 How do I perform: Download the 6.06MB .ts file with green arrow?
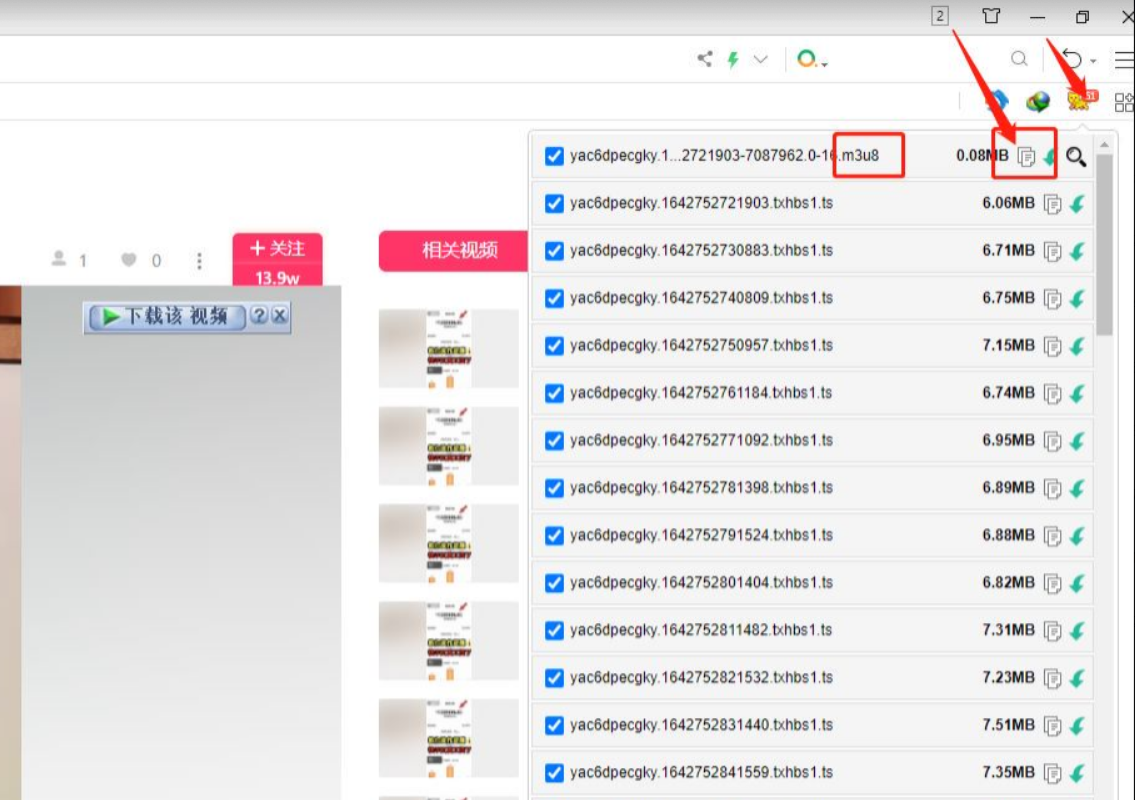(1077, 204)
